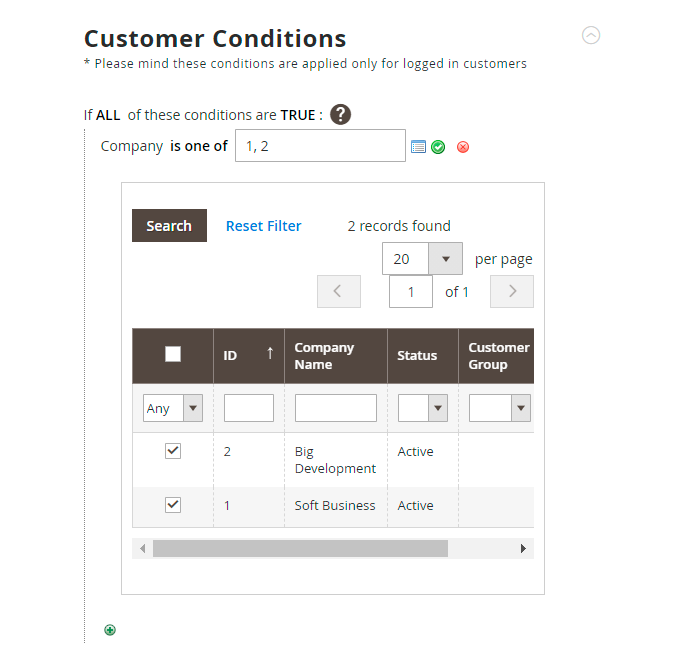Image resolution: width=684 pixels, height=660 pixels.
Task: Toggle the select-all header checkbox
Action: point(173,354)
